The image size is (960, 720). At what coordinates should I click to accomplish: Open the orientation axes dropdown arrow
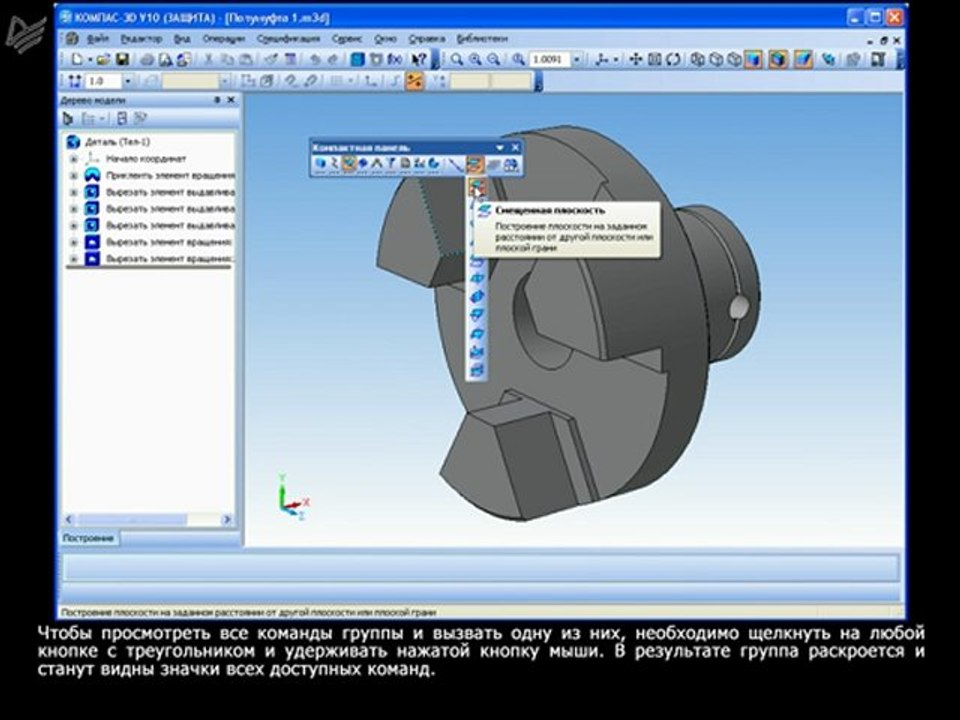pos(615,59)
